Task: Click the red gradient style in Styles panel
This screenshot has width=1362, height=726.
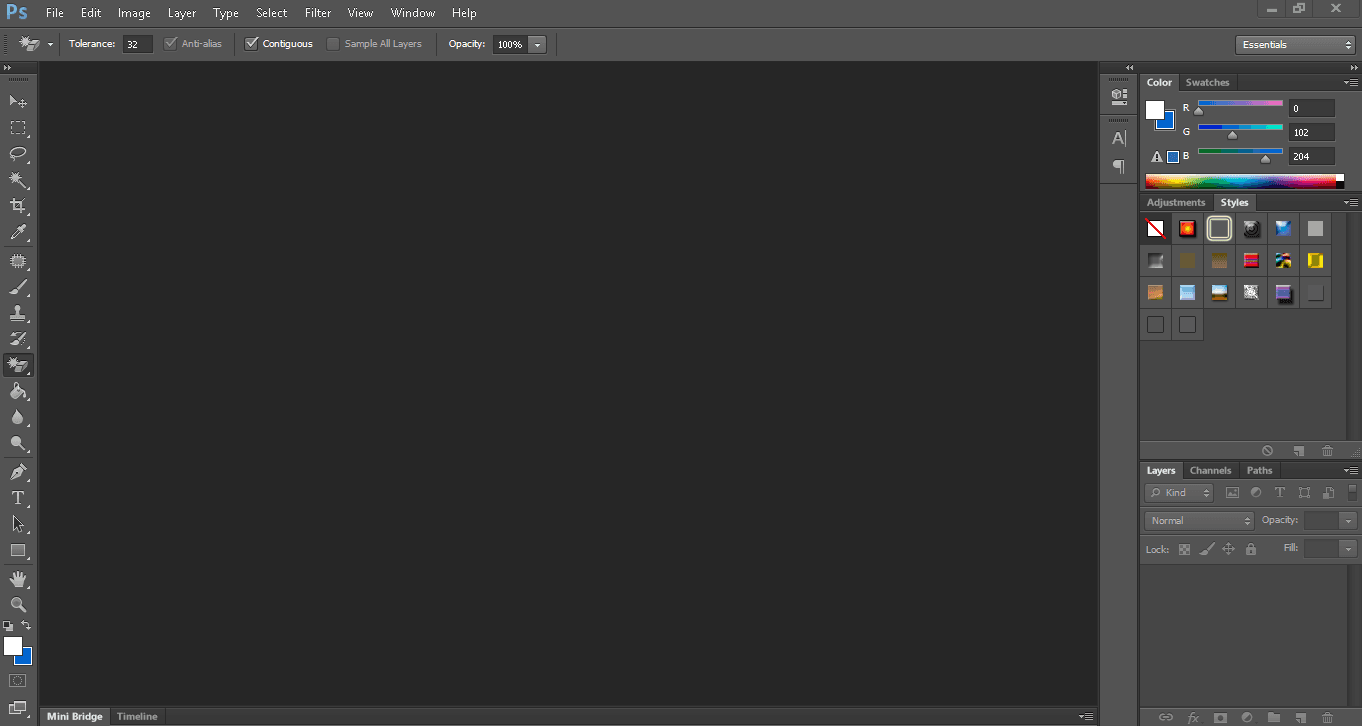Action: tap(1251, 260)
